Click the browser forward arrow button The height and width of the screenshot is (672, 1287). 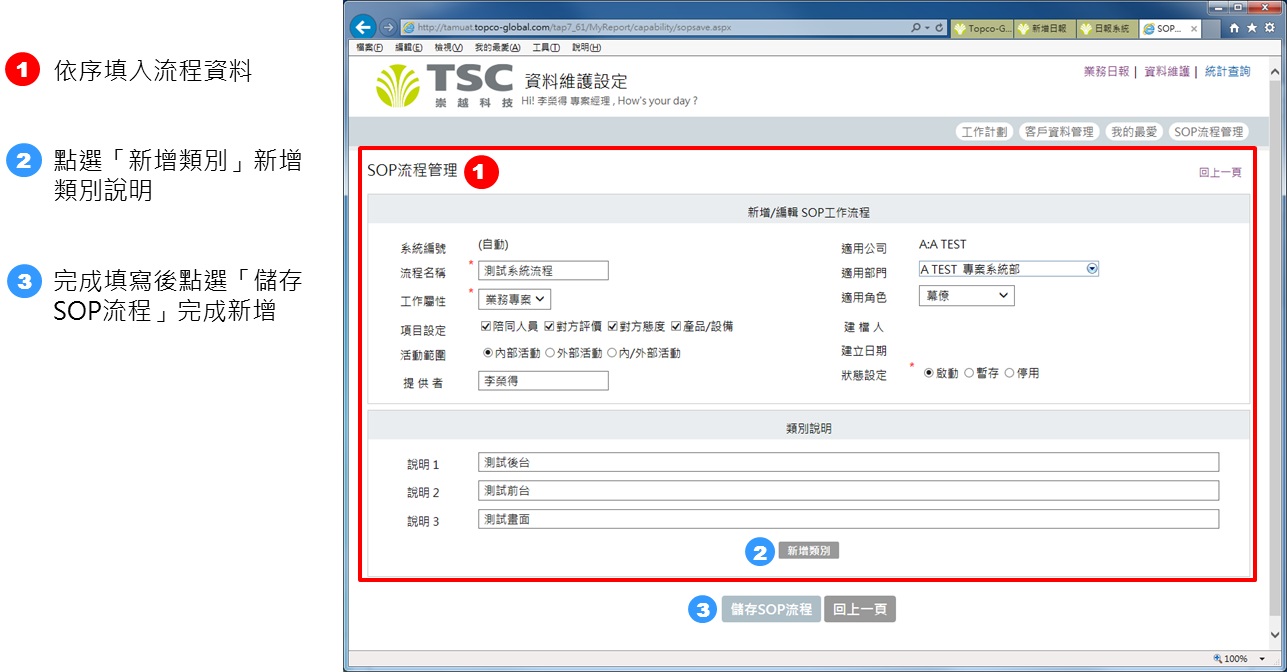(x=388, y=27)
